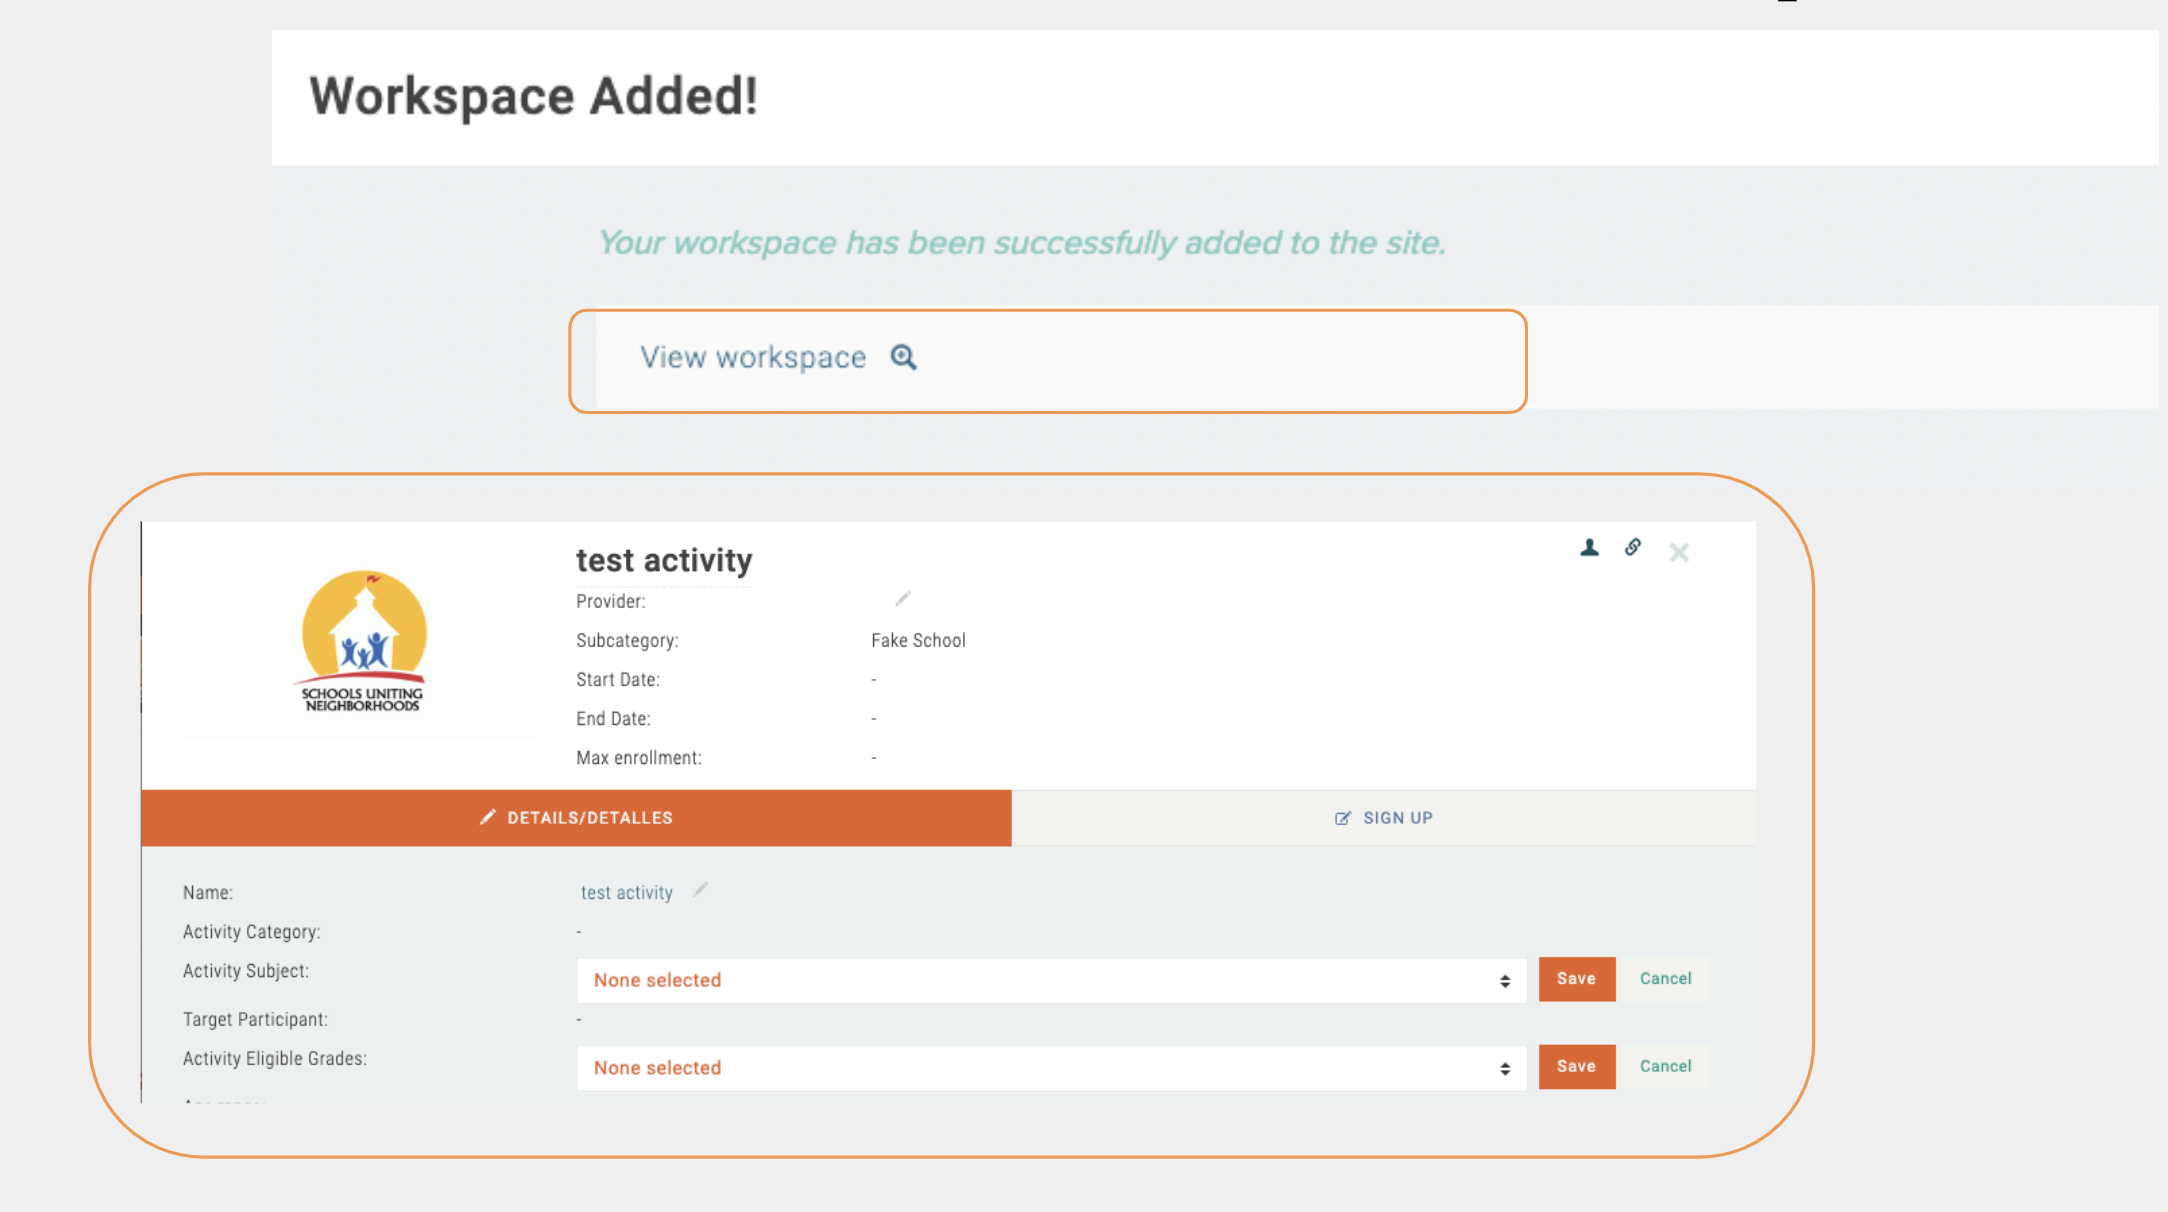This screenshot has width=2168, height=1212.
Task: Click the Activity Category label
Action: pos(251,932)
